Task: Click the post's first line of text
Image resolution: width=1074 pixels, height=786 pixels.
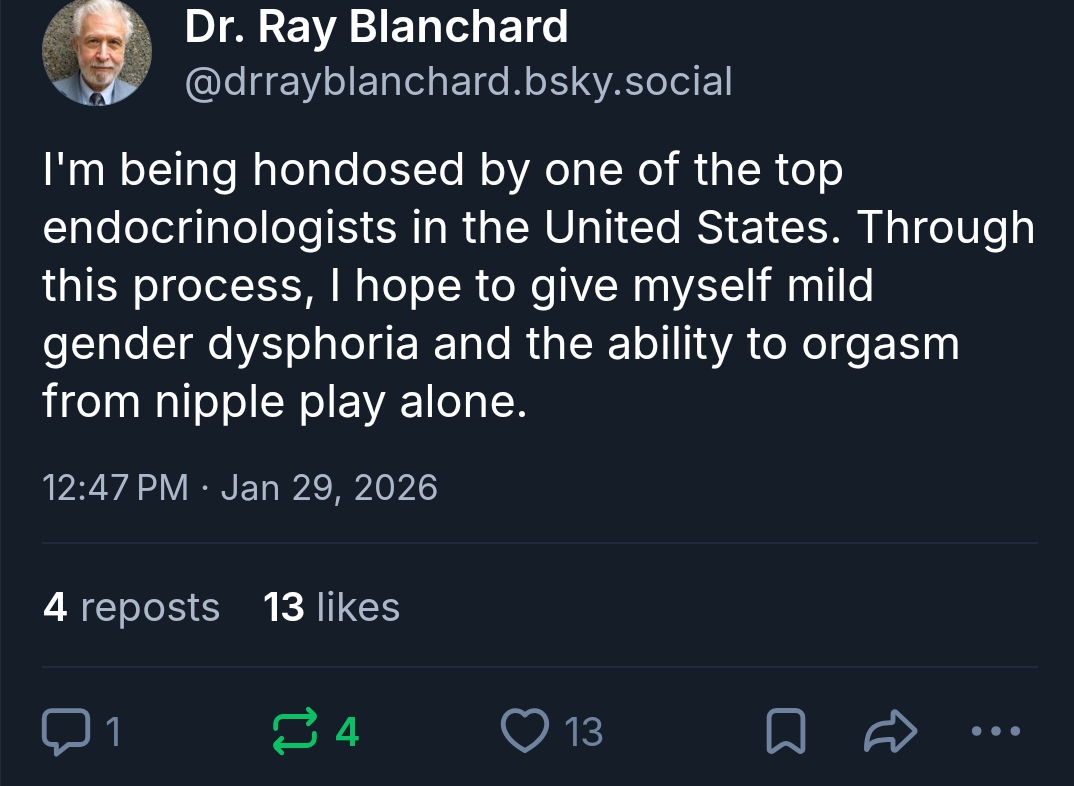Action: pyautogui.click(x=442, y=171)
